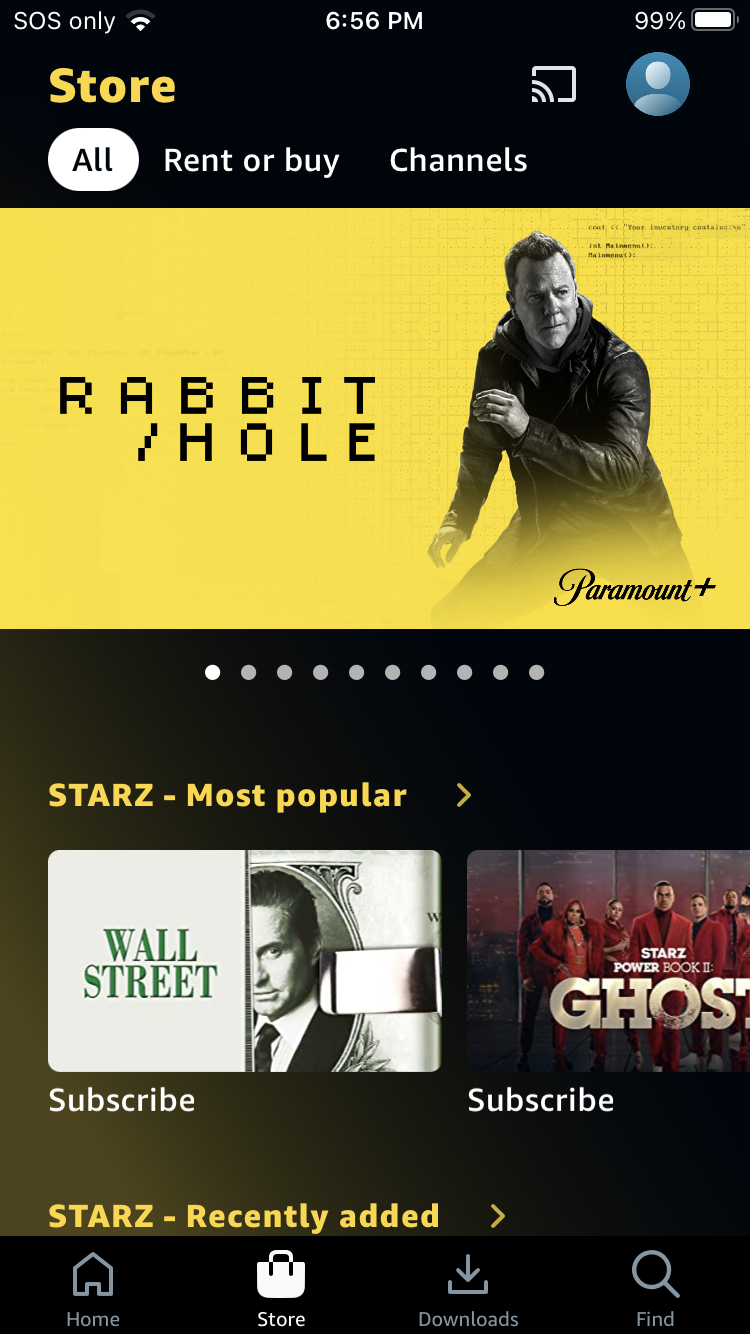Open the STARZ - Most popular heading
This screenshot has height=1334, width=750.
[x=227, y=795]
